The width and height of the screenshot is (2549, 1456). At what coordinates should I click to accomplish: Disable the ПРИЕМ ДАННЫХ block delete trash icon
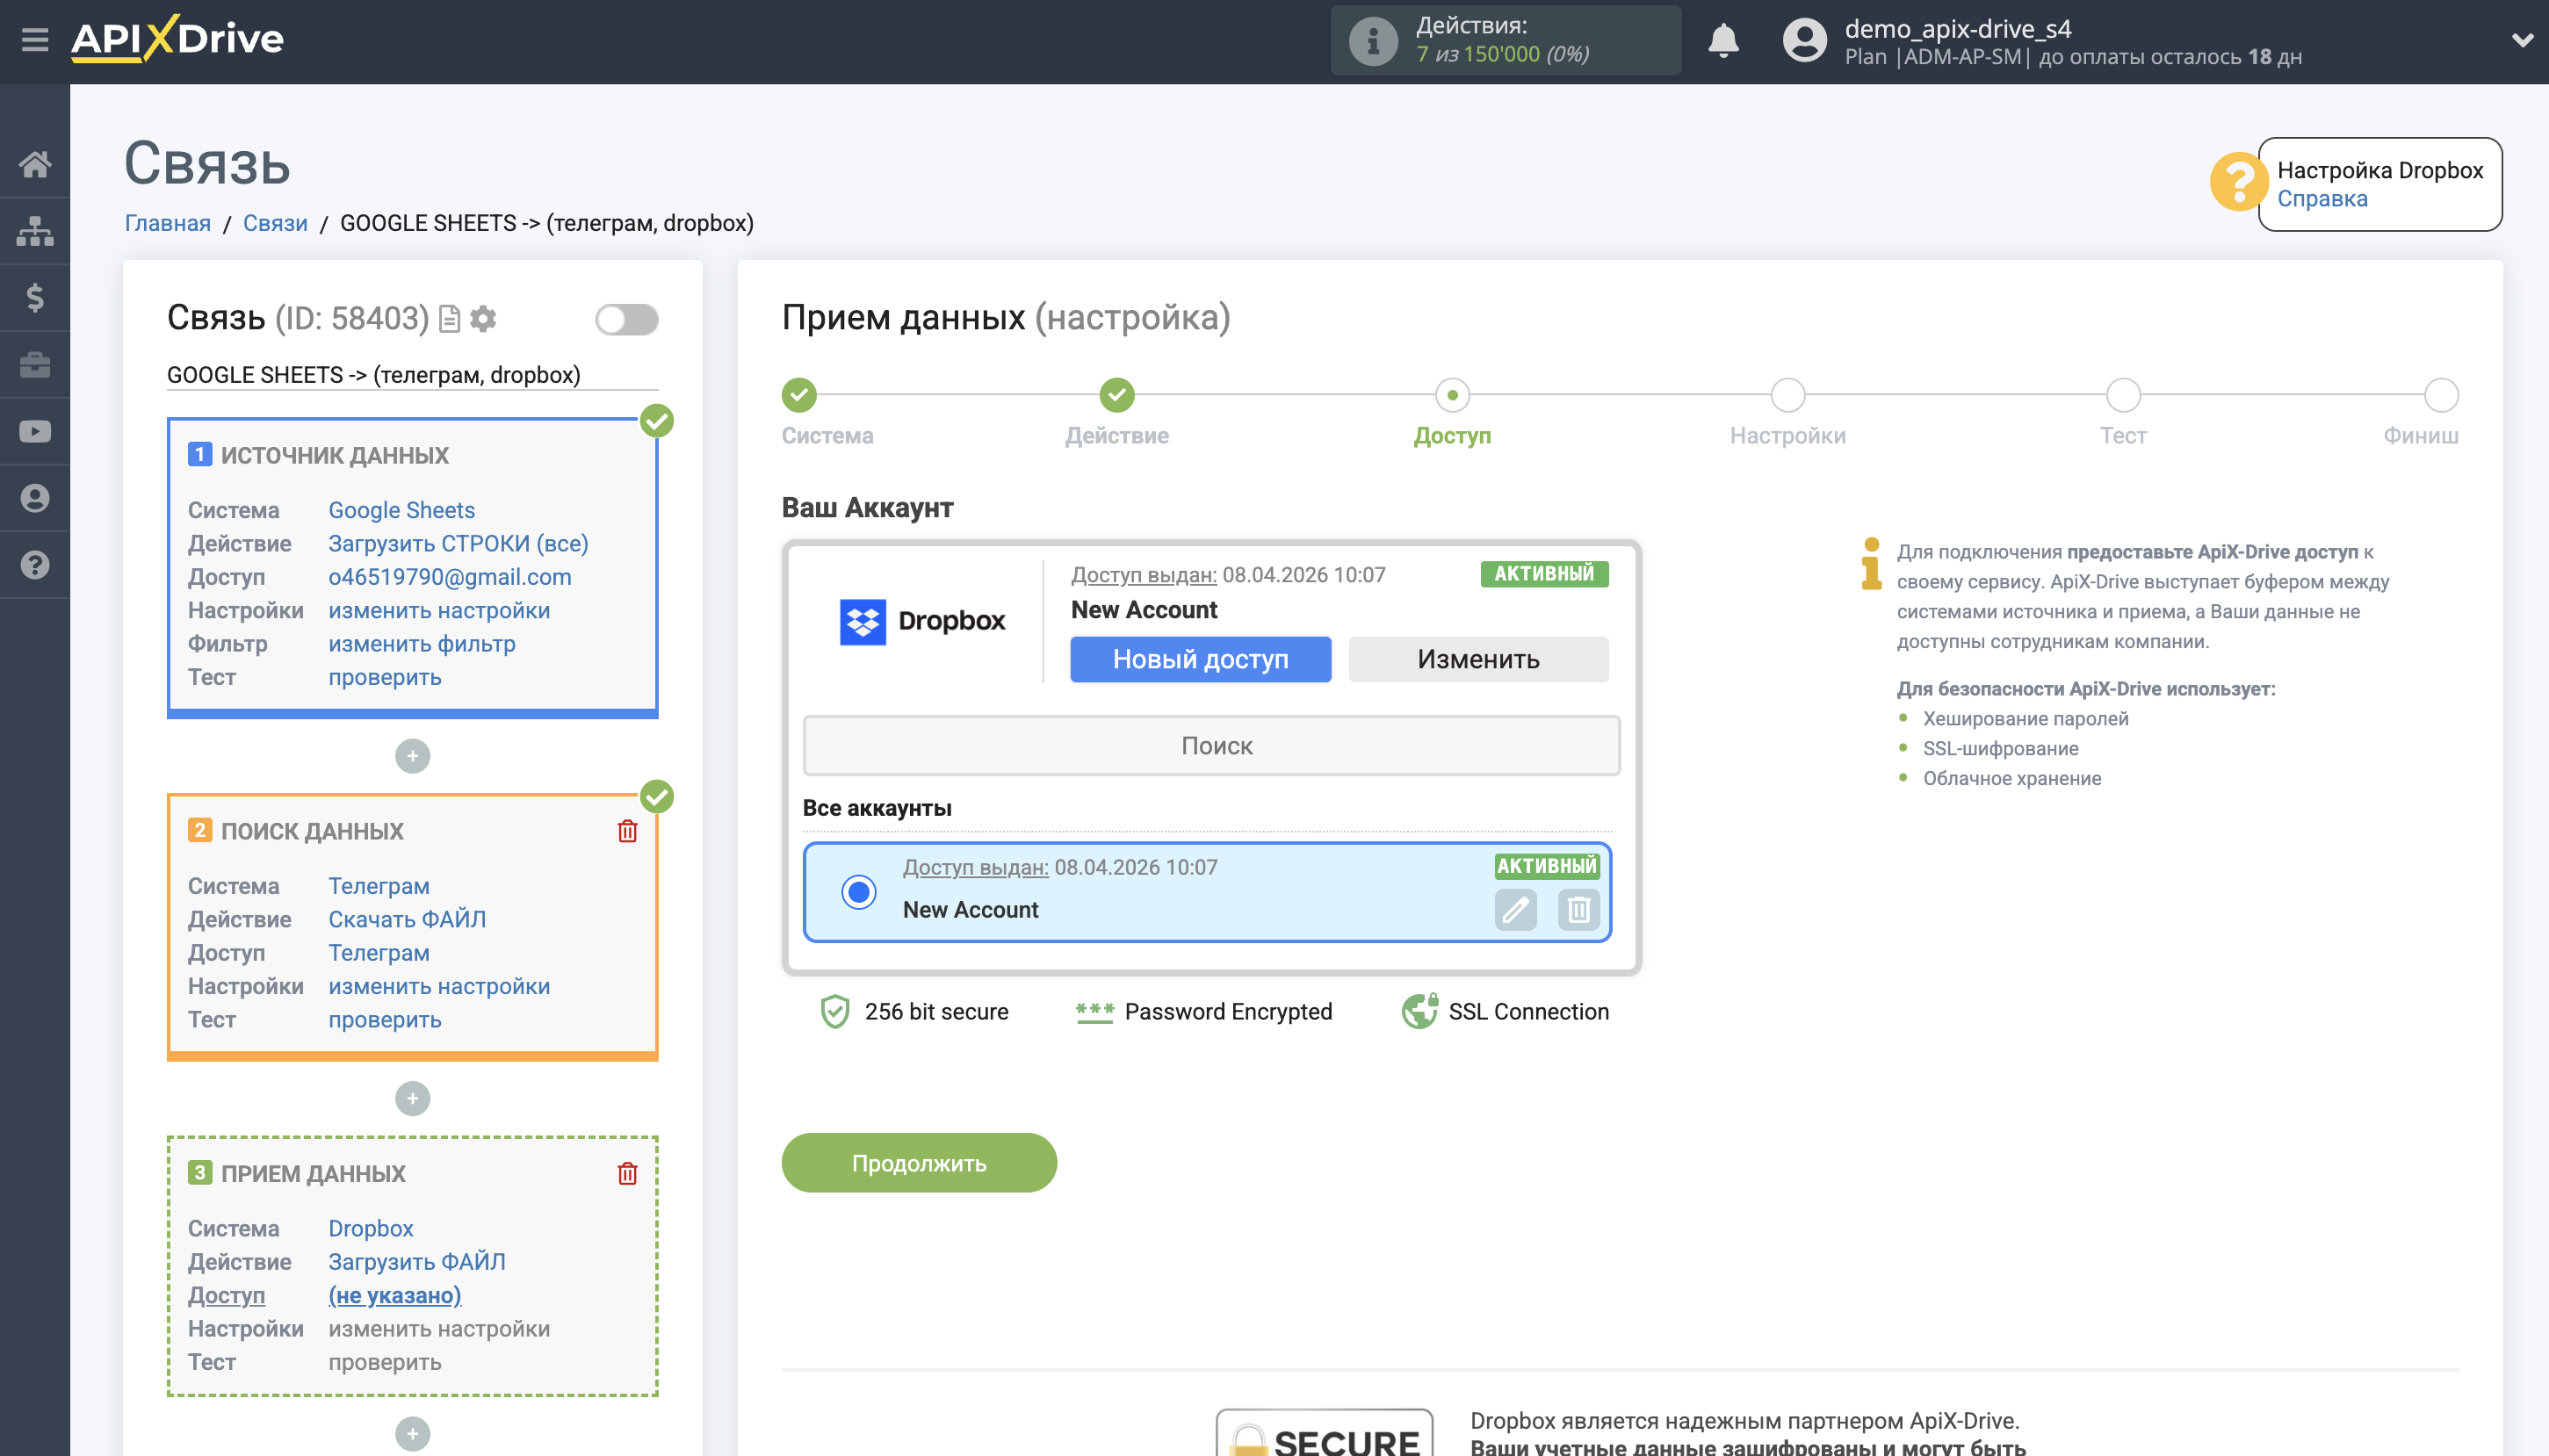tap(628, 1173)
